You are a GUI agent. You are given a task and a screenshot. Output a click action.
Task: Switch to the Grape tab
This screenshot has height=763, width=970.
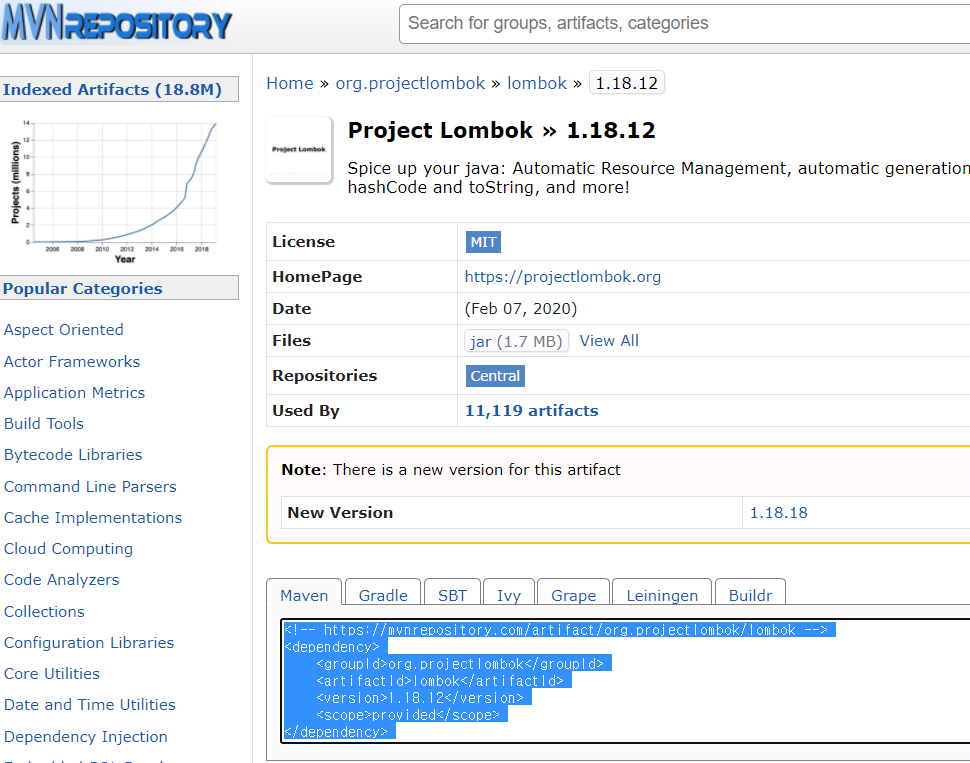coord(573,595)
